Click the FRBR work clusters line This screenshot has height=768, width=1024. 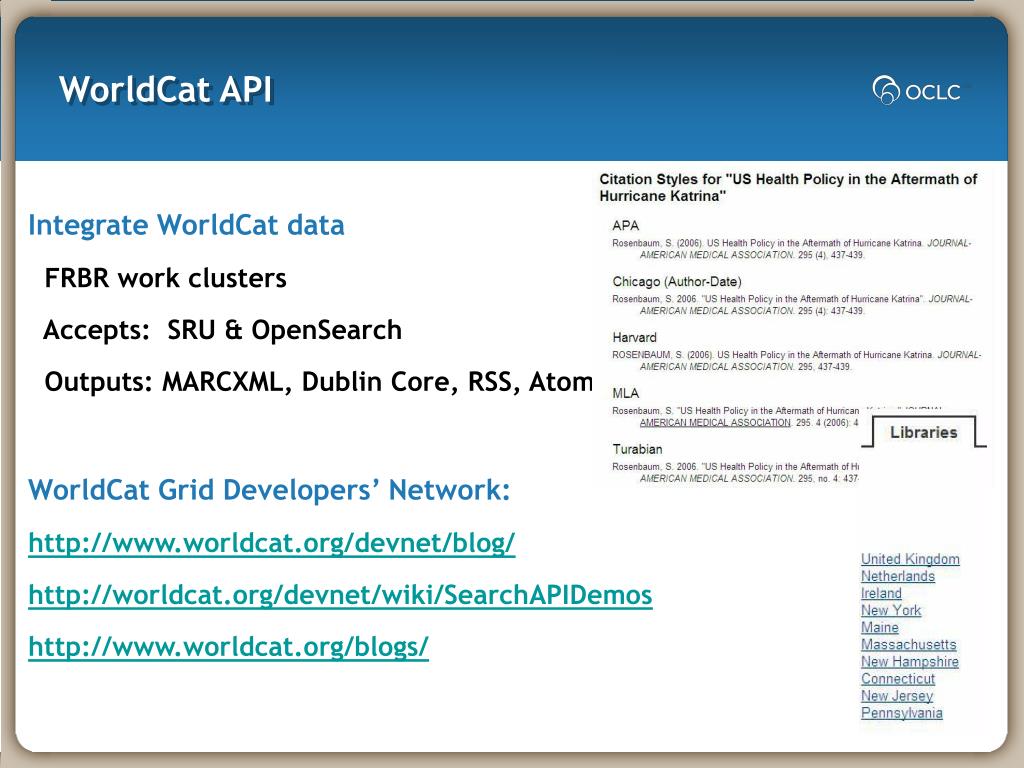pos(165,278)
